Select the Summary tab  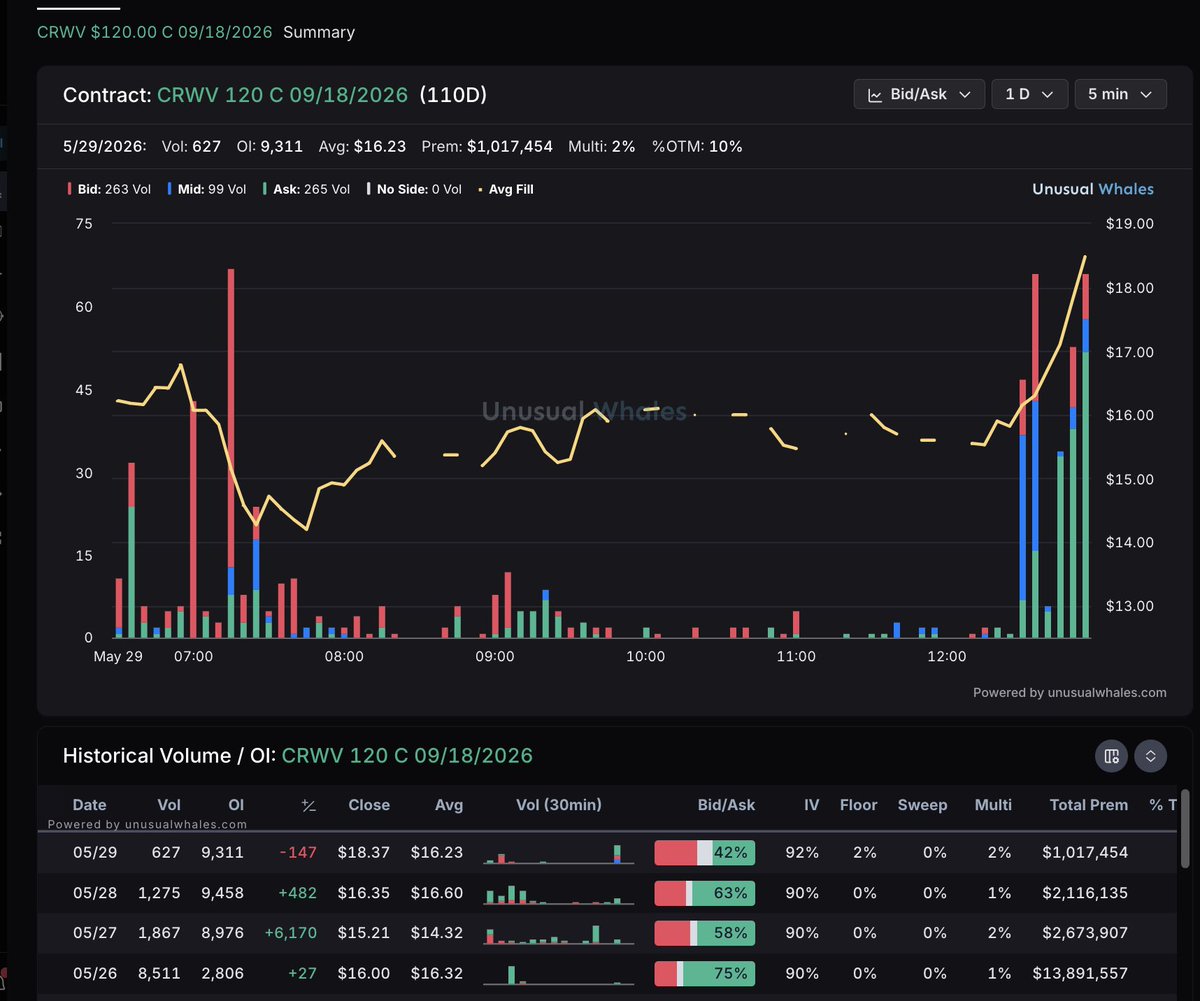[x=319, y=32]
